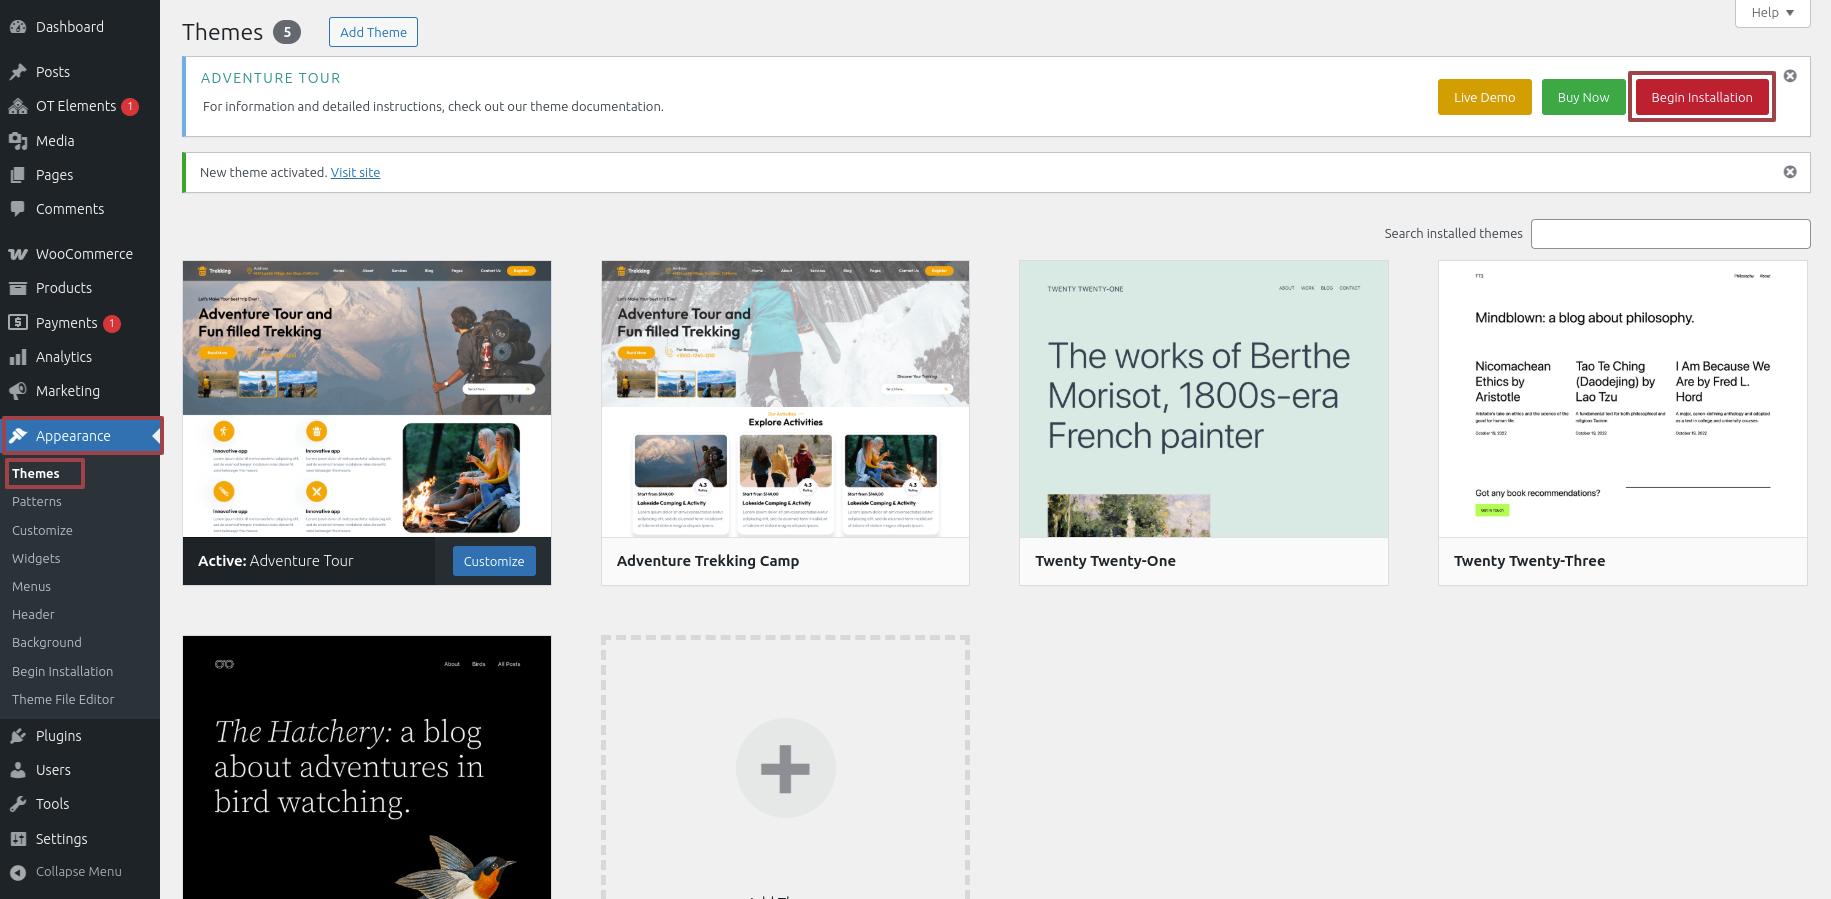Image resolution: width=1831 pixels, height=899 pixels.
Task: Click the Live Demo button
Action: point(1484,97)
